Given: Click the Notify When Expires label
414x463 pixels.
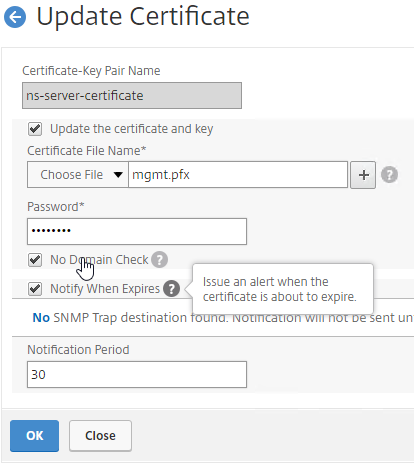Looking at the screenshot, I should click(x=105, y=289).
